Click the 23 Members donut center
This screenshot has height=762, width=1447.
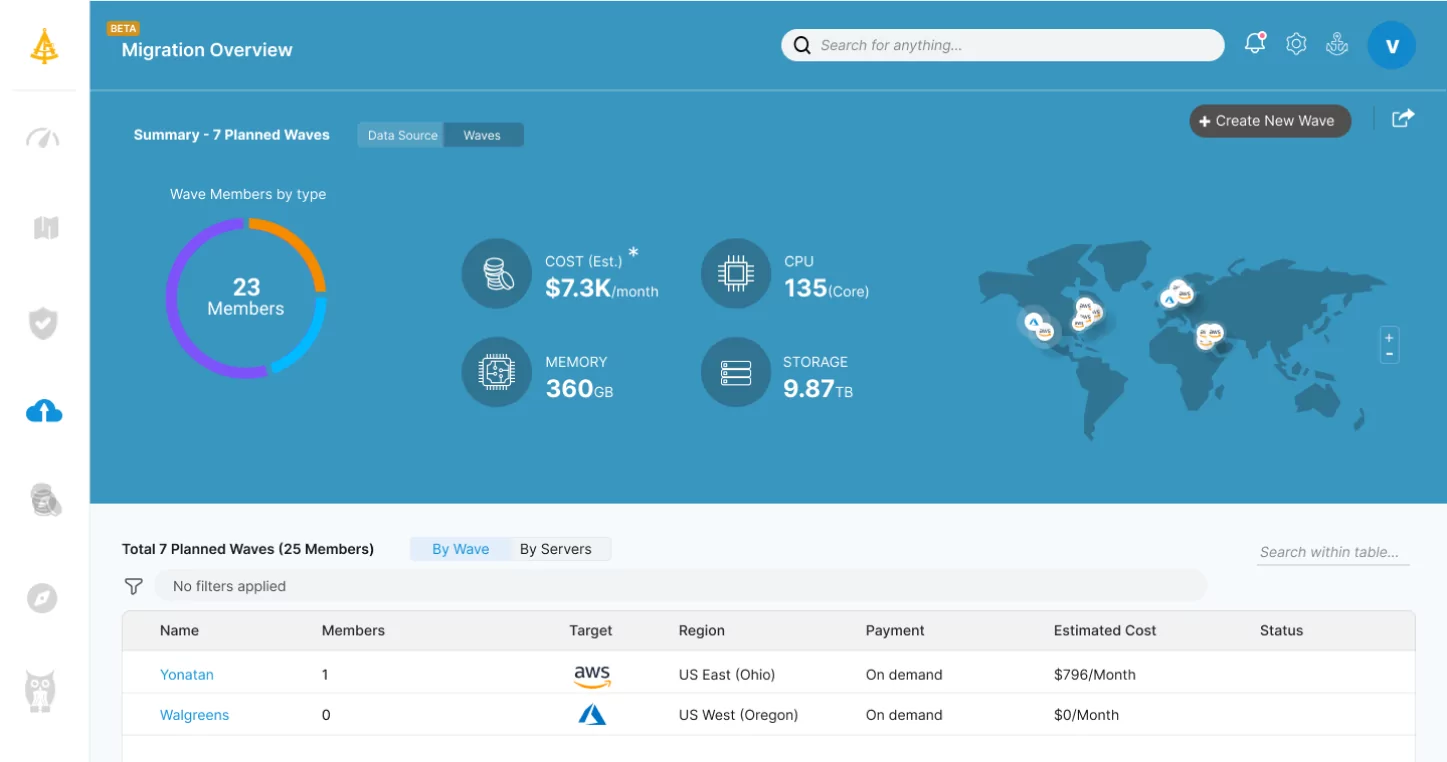click(x=246, y=298)
